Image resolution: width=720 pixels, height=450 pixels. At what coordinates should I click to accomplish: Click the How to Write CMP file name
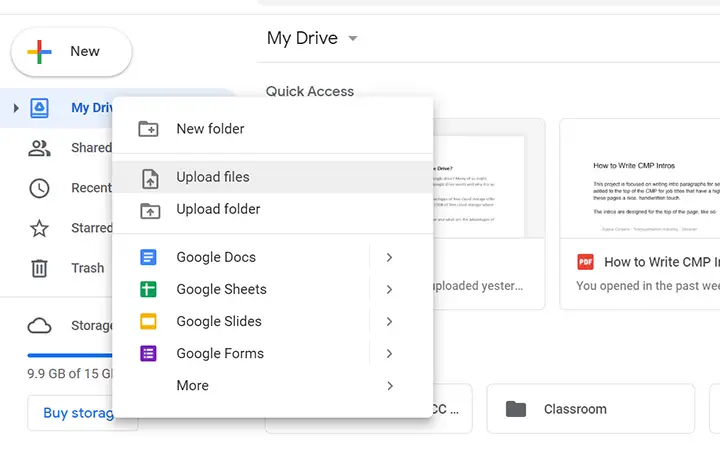click(662, 262)
